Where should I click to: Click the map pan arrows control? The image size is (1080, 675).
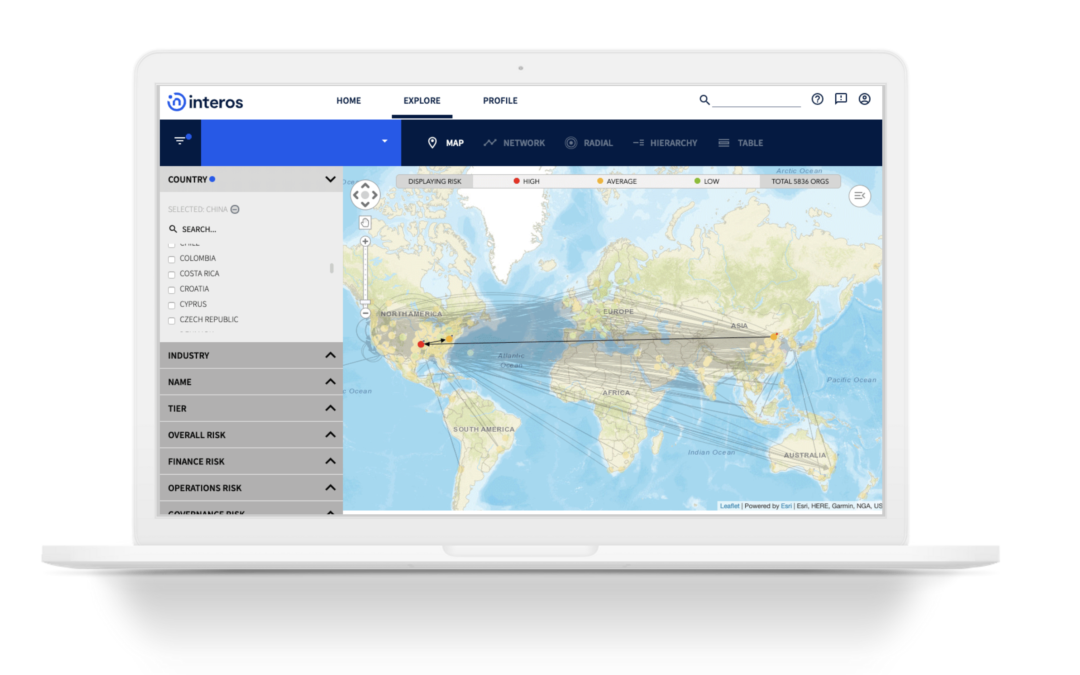click(x=365, y=195)
